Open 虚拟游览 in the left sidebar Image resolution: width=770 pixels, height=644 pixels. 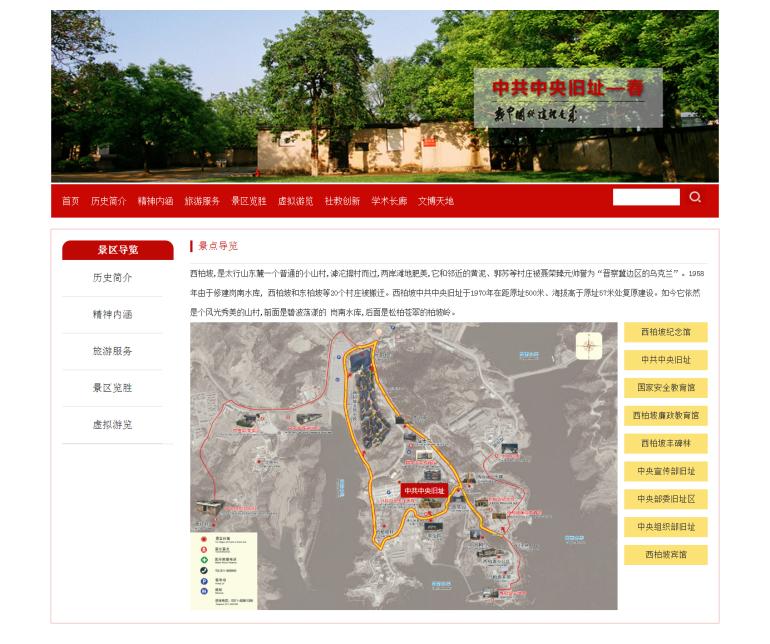pyautogui.click(x=112, y=425)
